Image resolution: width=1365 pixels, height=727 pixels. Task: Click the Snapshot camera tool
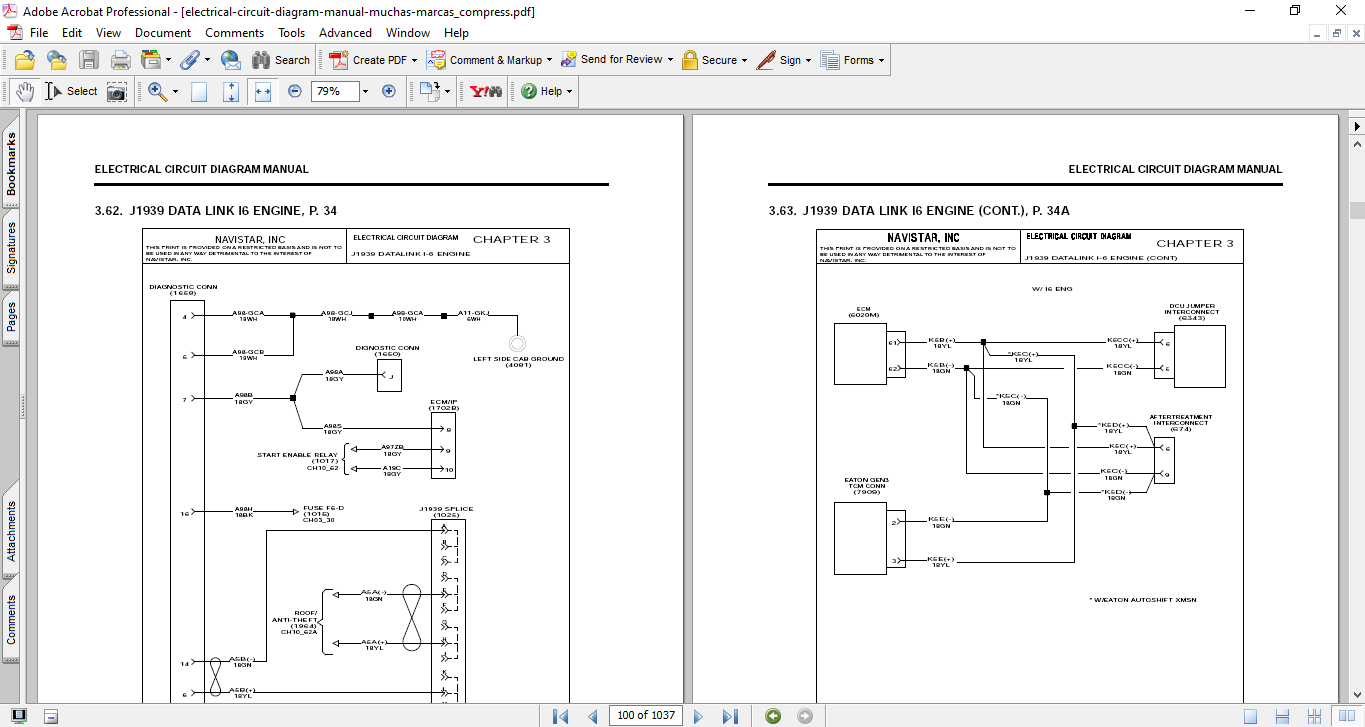pos(117,91)
